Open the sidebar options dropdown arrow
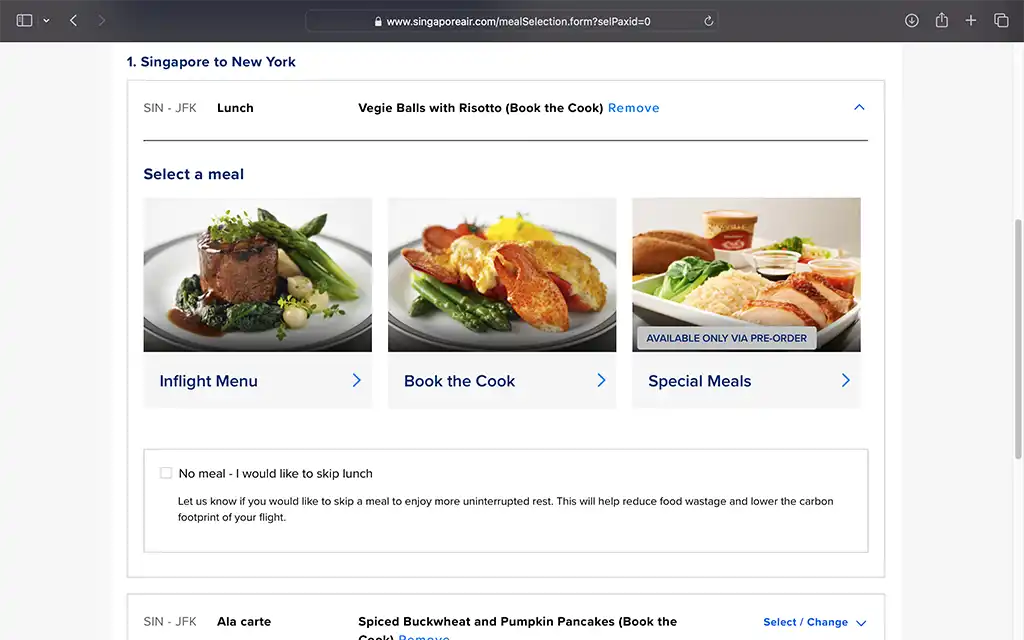This screenshot has height=640, width=1024. coord(46,21)
